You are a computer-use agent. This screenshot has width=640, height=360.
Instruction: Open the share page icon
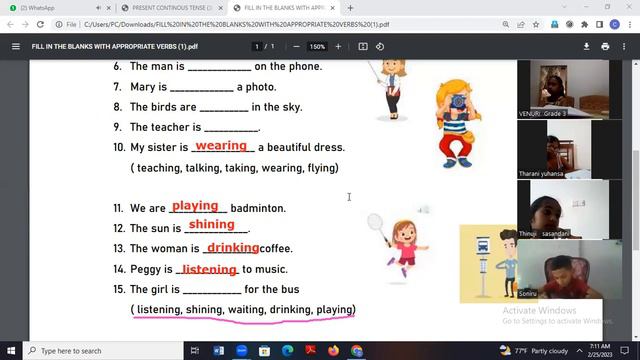click(x=521, y=24)
